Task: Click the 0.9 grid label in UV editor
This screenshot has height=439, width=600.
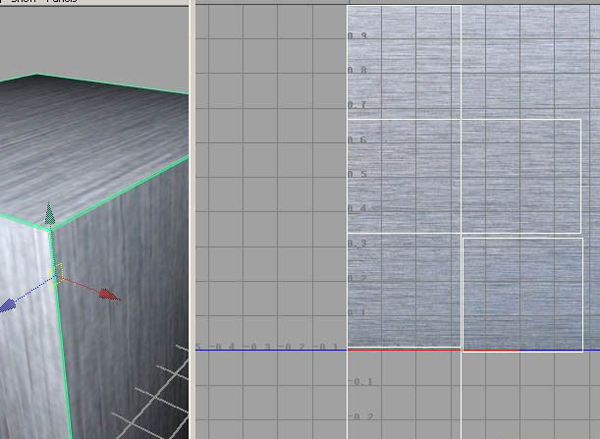Action: coord(357,36)
